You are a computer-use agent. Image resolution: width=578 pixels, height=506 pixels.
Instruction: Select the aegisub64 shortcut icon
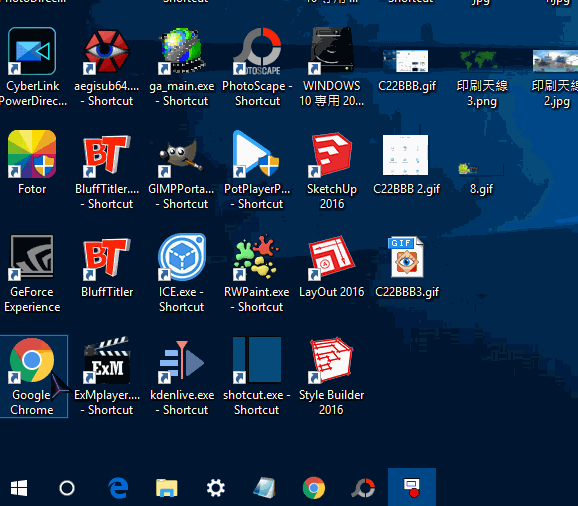pyautogui.click(x=107, y=51)
